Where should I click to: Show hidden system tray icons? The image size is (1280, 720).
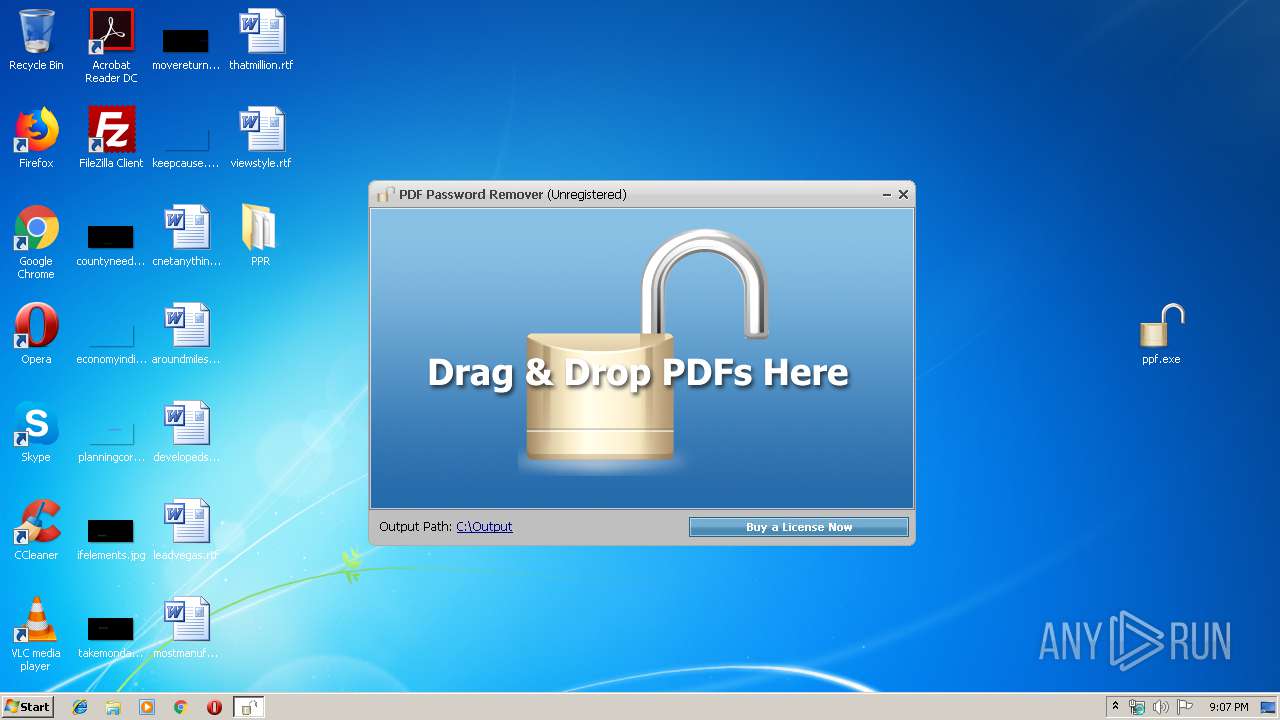tap(1116, 707)
